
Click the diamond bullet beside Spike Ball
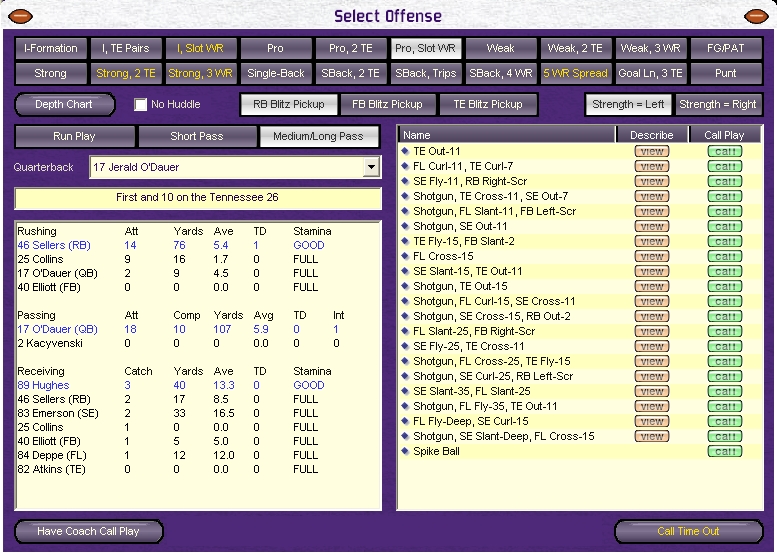(405, 451)
